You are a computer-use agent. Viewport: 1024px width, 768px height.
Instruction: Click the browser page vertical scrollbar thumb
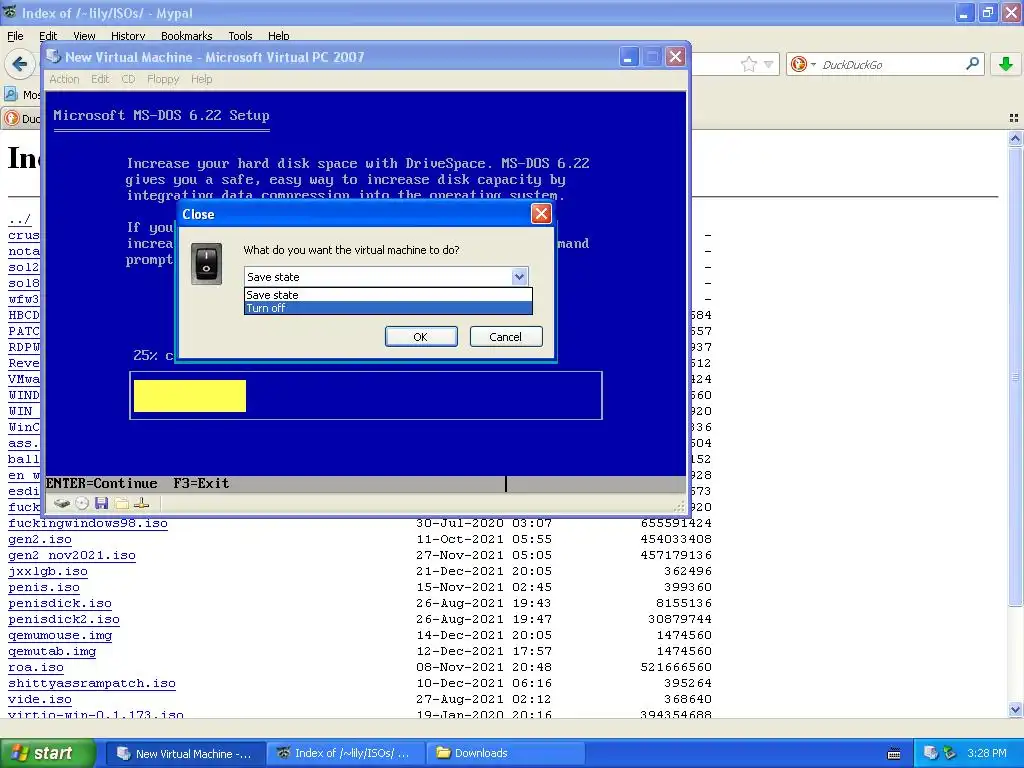click(x=1015, y=377)
